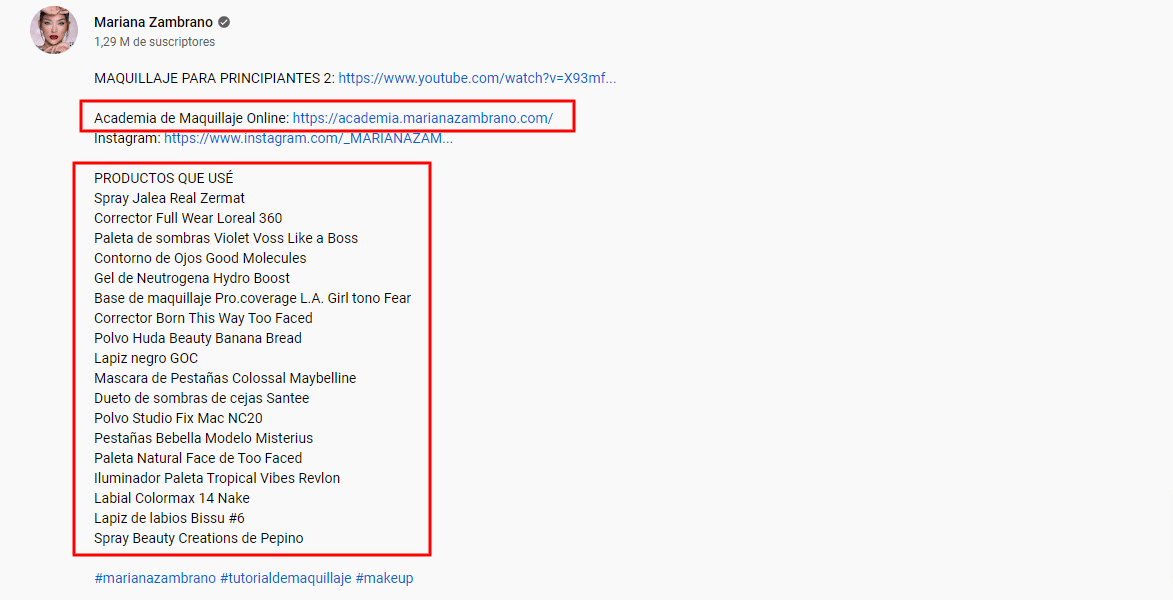Click 'Polvo Huda Beauty Banana Bread' line

[x=198, y=338]
